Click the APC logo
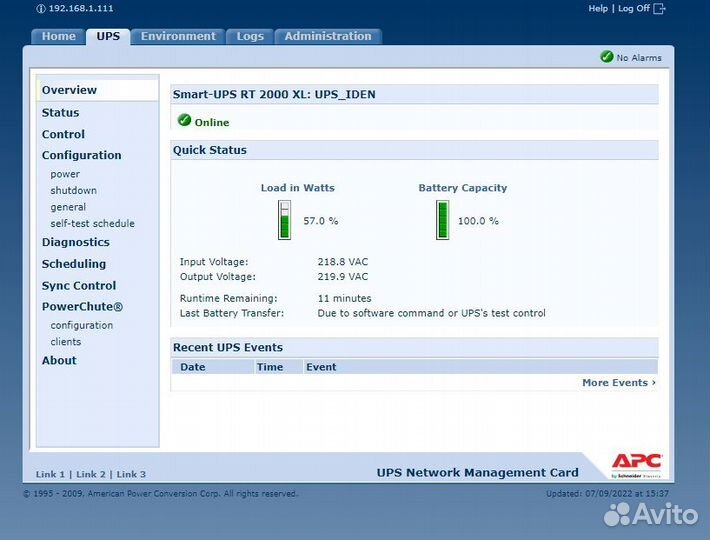The width and height of the screenshot is (710, 540). click(636, 464)
